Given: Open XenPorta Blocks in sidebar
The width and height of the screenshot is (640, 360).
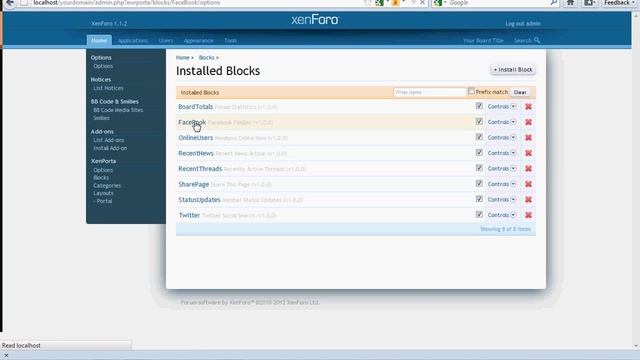Looking at the screenshot, I should tap(101, 178).
